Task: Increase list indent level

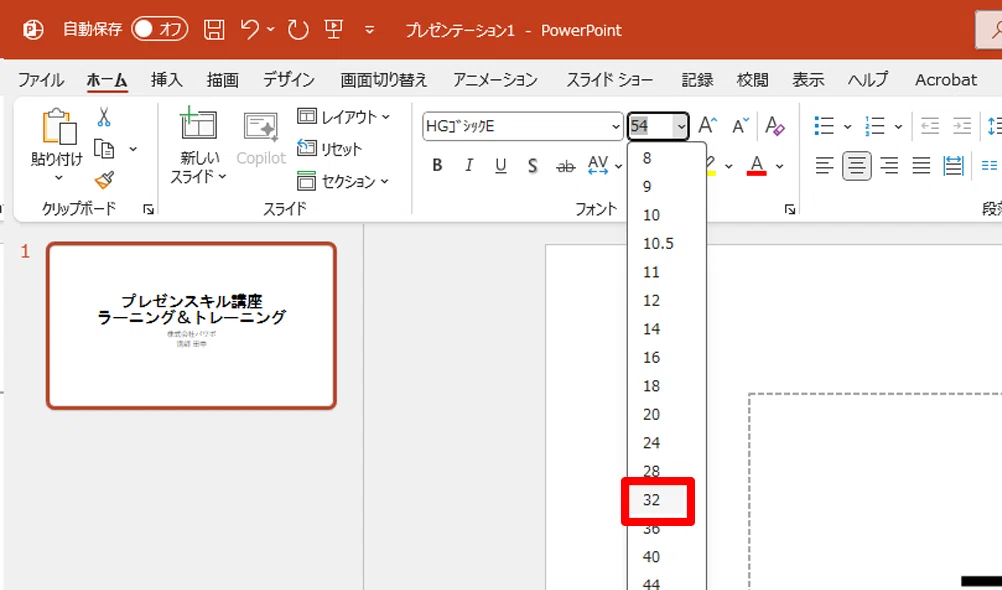Action: point(962,125)
